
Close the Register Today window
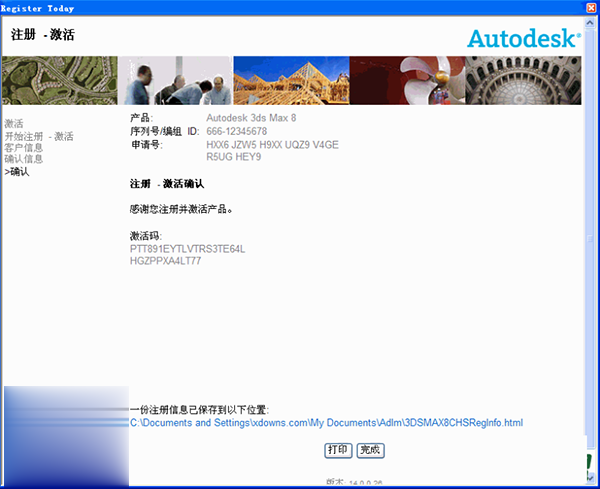tap(592, 8)
